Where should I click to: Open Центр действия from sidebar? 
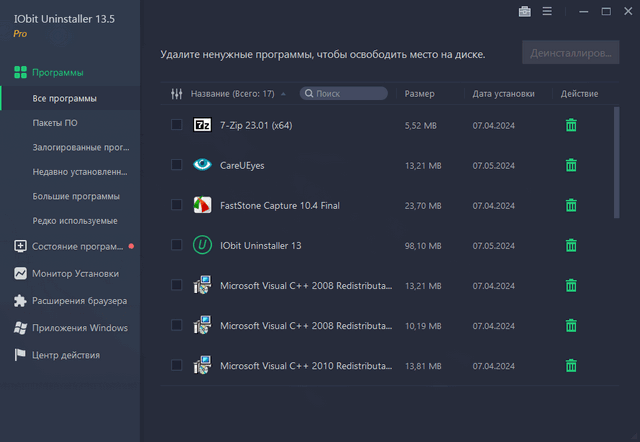[x=66, y=354]
